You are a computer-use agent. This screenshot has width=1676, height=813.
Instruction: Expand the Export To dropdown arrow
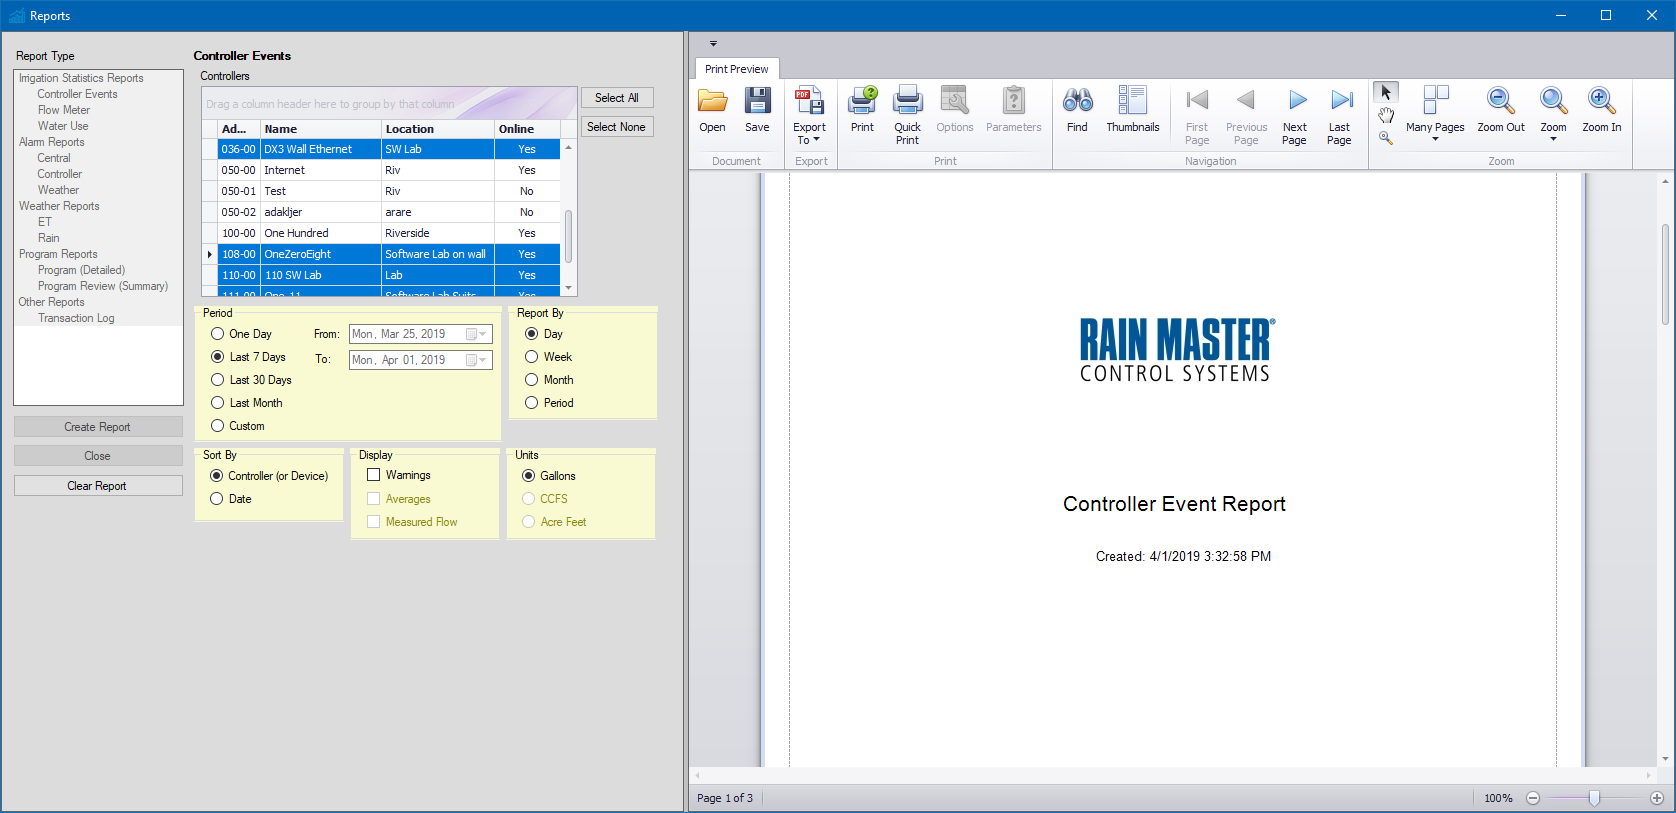click(816, 140)
